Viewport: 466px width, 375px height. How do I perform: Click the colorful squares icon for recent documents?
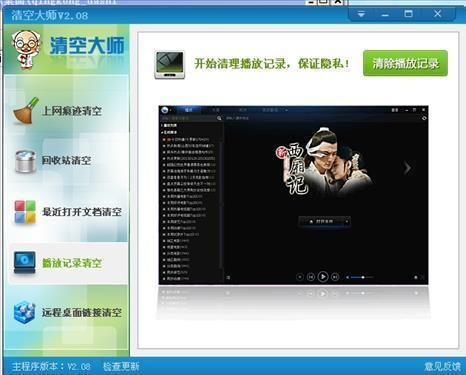(x=25, y=212)
